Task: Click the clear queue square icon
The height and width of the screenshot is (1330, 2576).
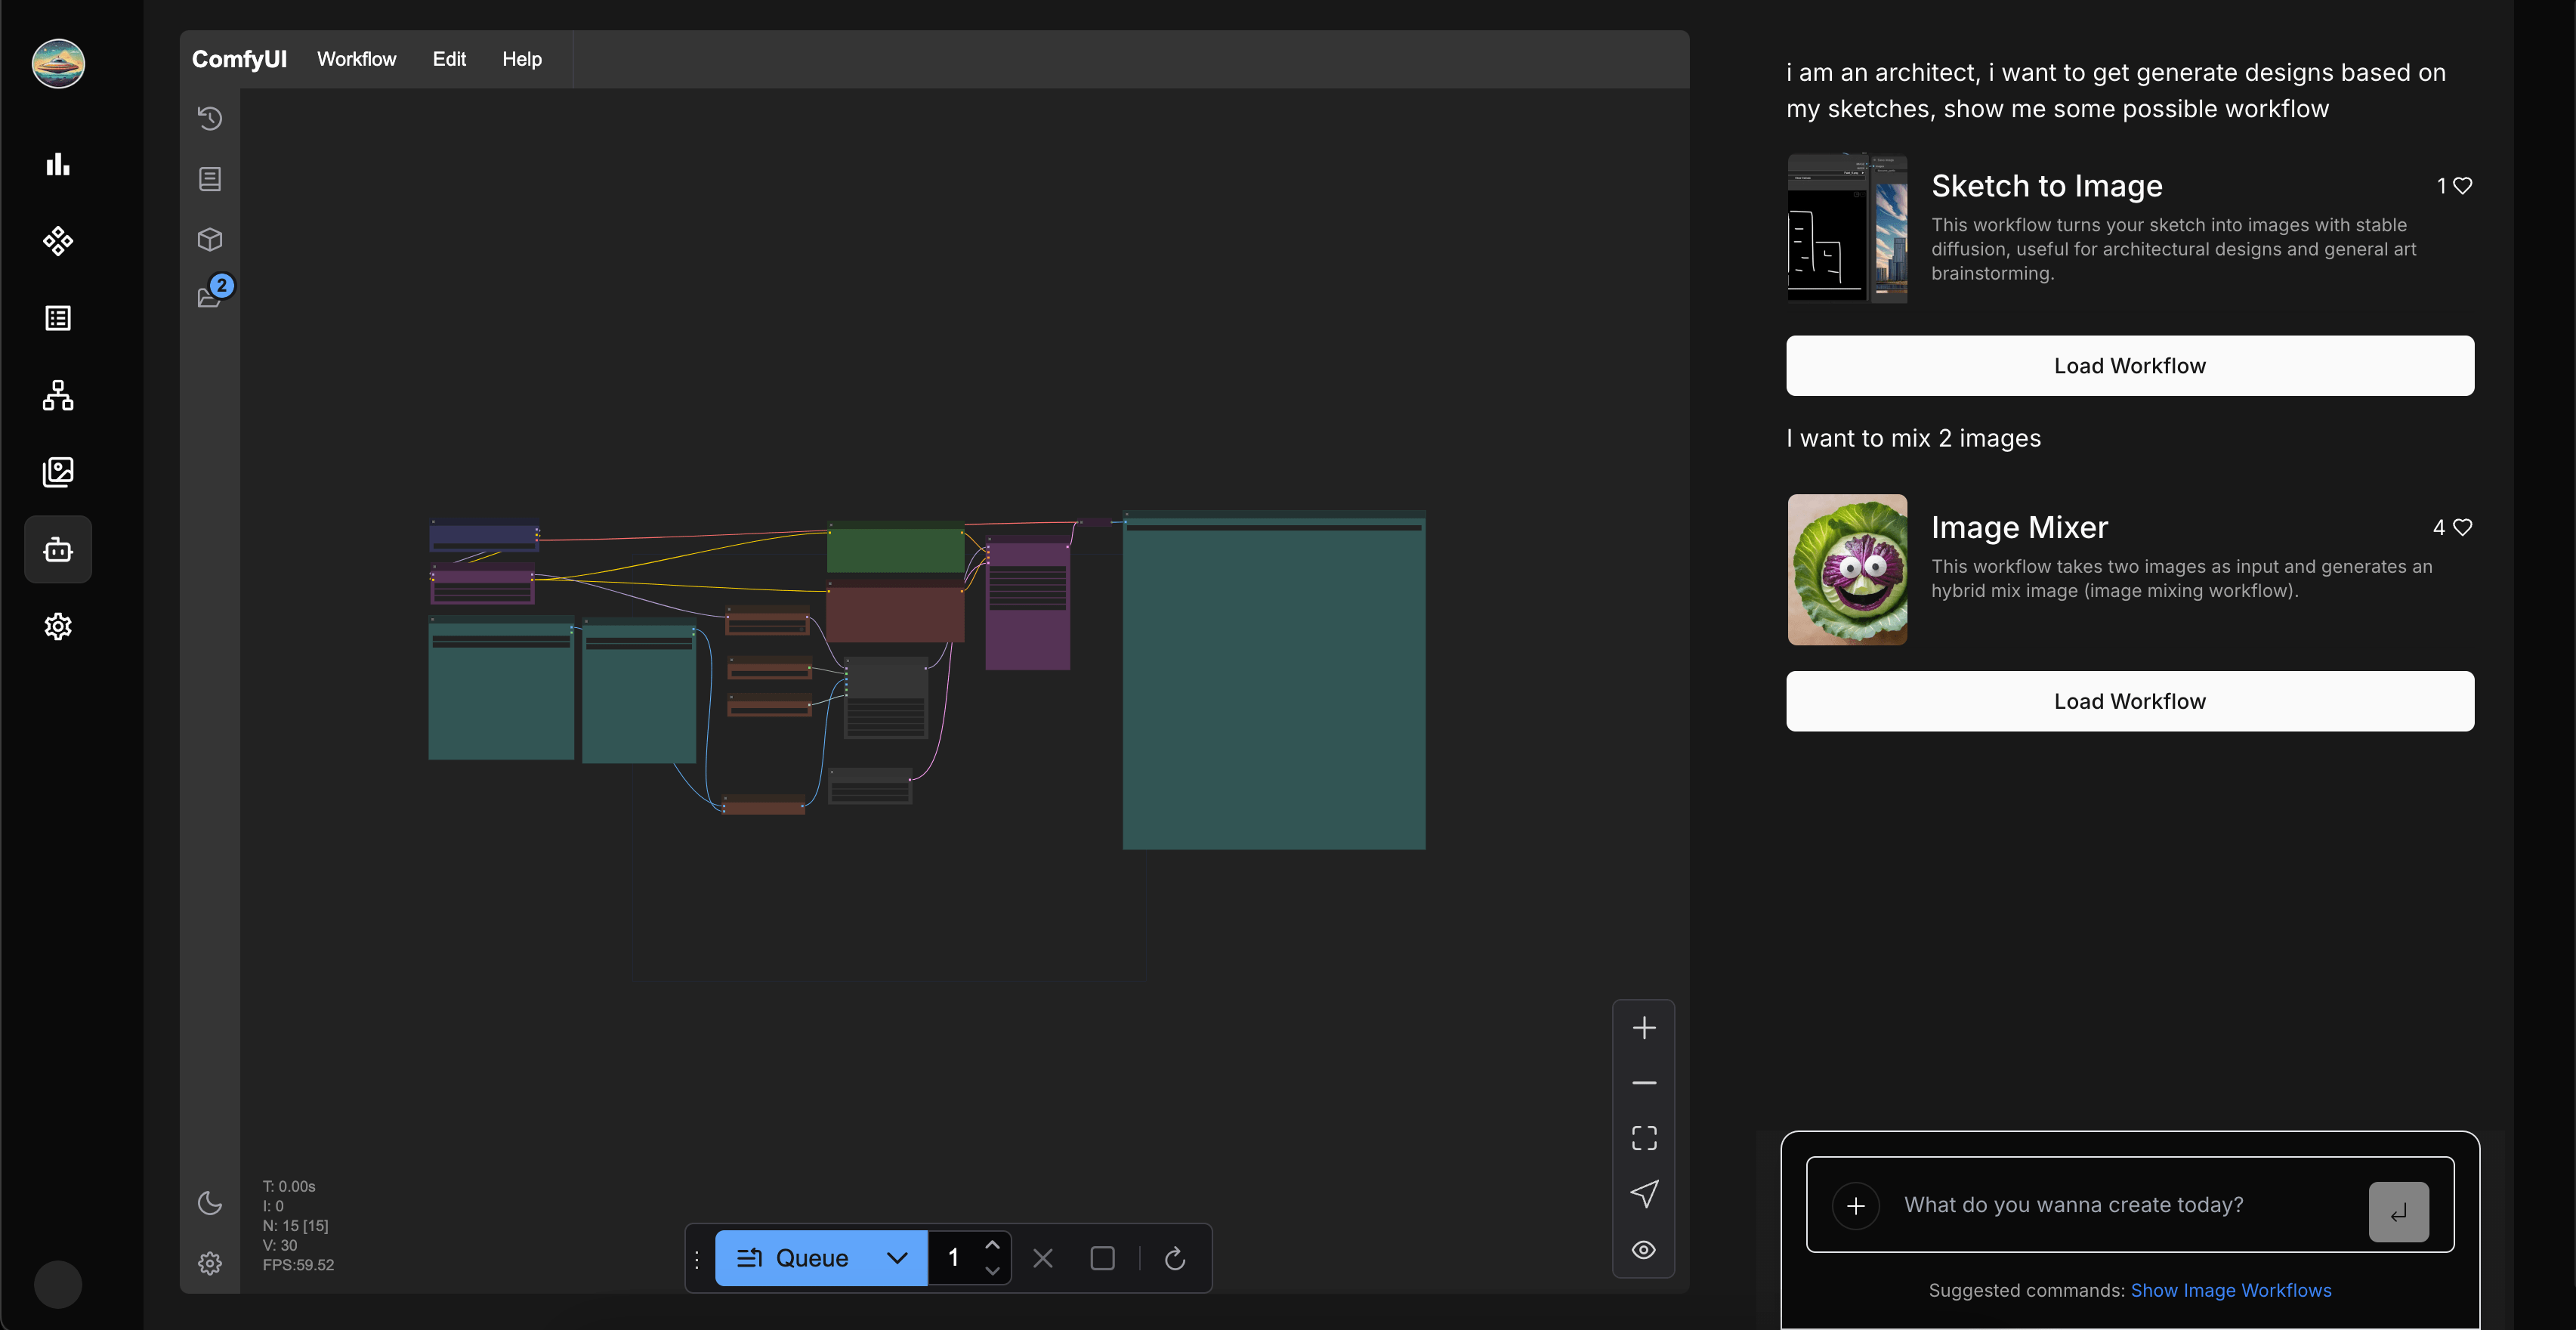Action: [x=1102, y=1258]
